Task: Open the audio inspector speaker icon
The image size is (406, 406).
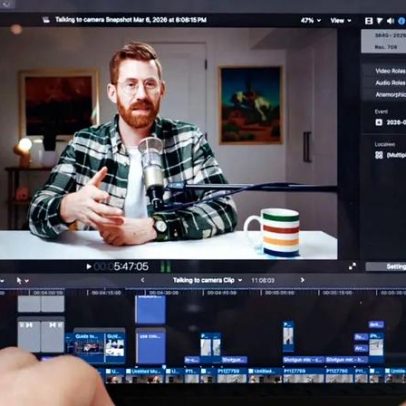Action: point(390,21)
